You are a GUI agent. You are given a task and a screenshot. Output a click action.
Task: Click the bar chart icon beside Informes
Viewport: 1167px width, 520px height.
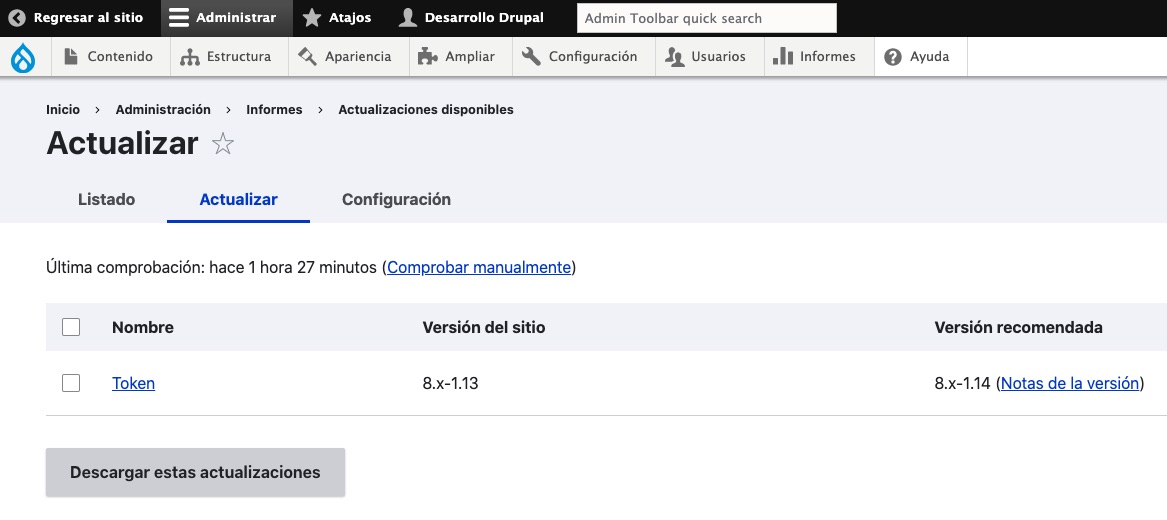pyautogui.click(x=783, y=57)
